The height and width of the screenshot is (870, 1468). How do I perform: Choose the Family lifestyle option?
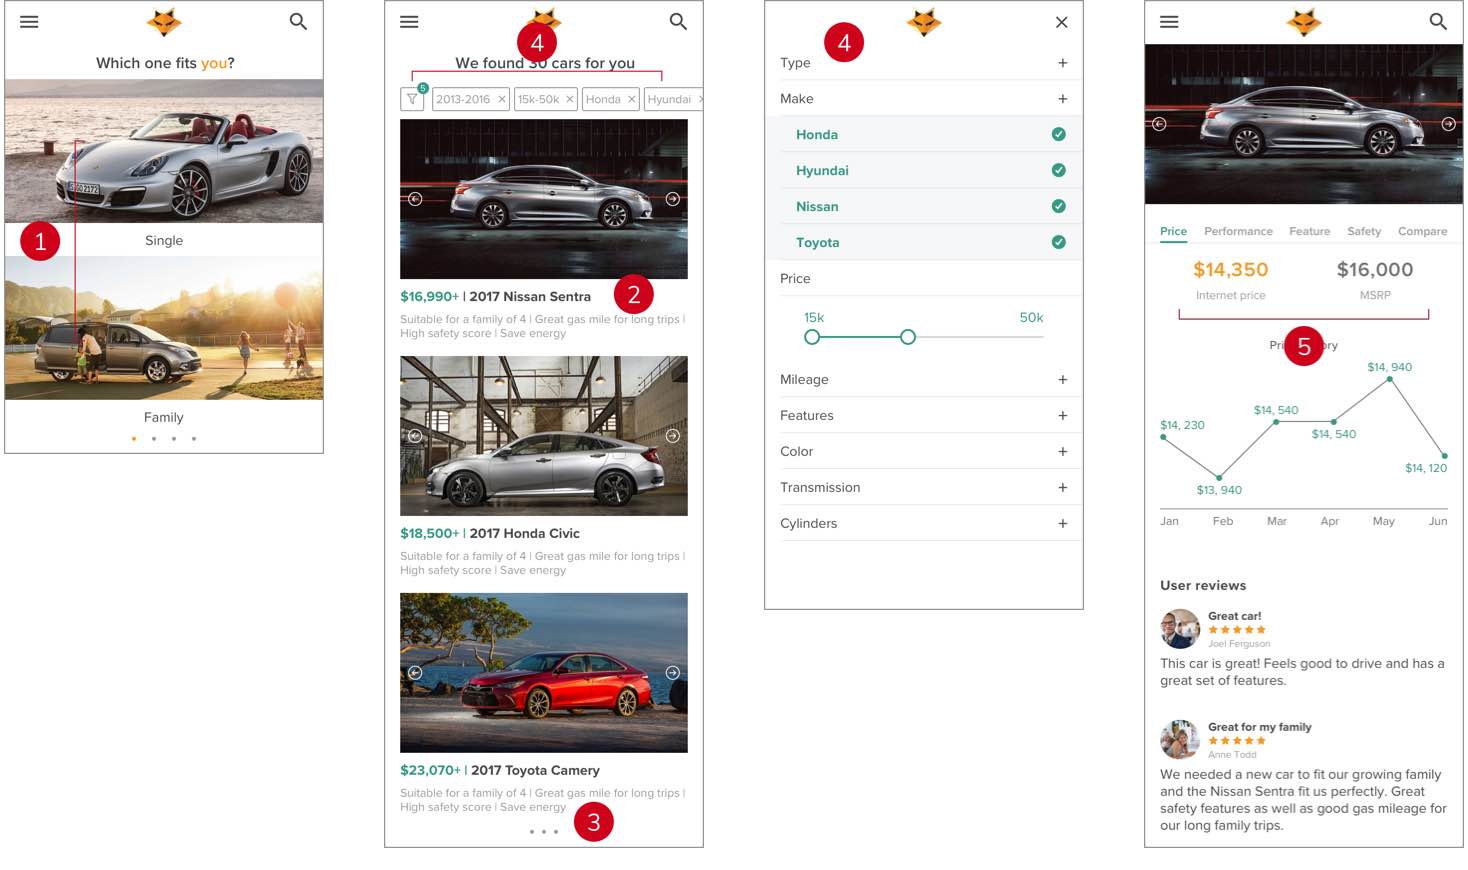click(x=164, y=417)
